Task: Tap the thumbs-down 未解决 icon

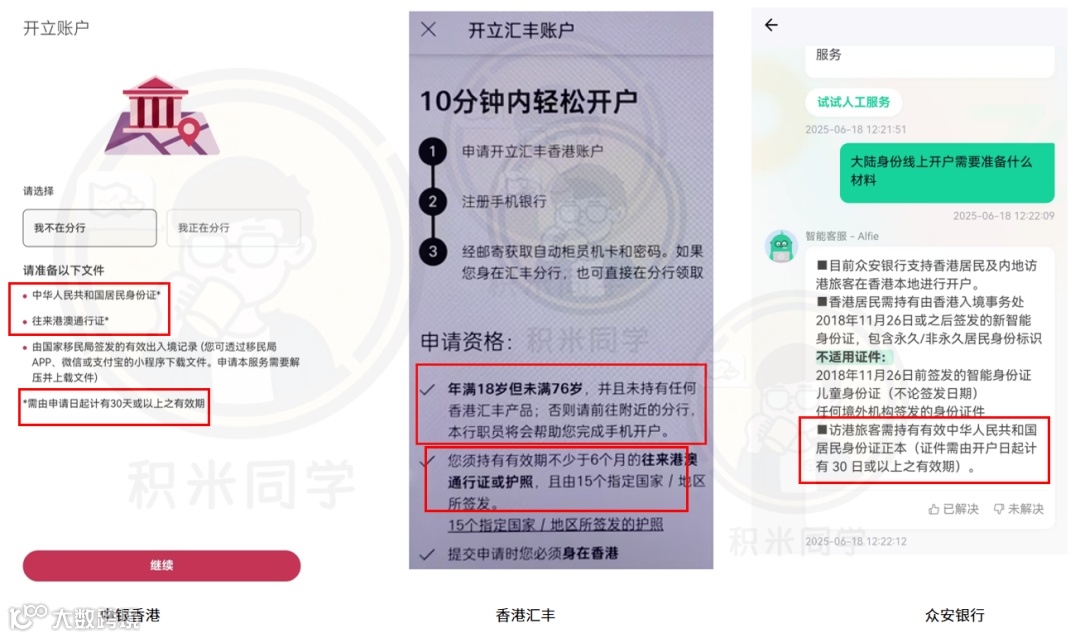Action: pos(999,509)
